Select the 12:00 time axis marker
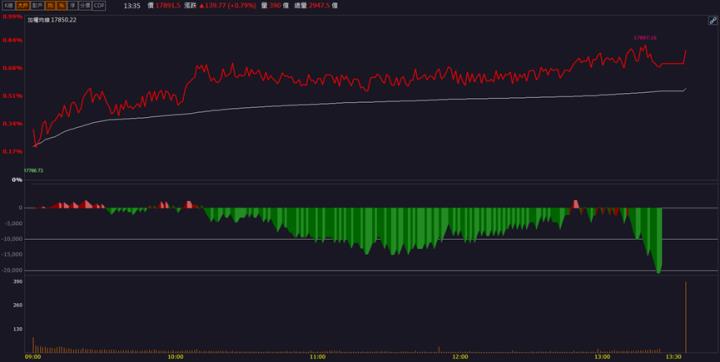The width and height of the screenshot is (720, 362). (460, 357)
